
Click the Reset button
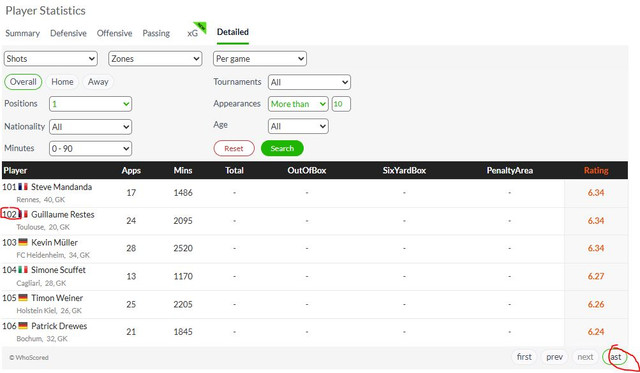pyautogui.click(x=234, y=149)
